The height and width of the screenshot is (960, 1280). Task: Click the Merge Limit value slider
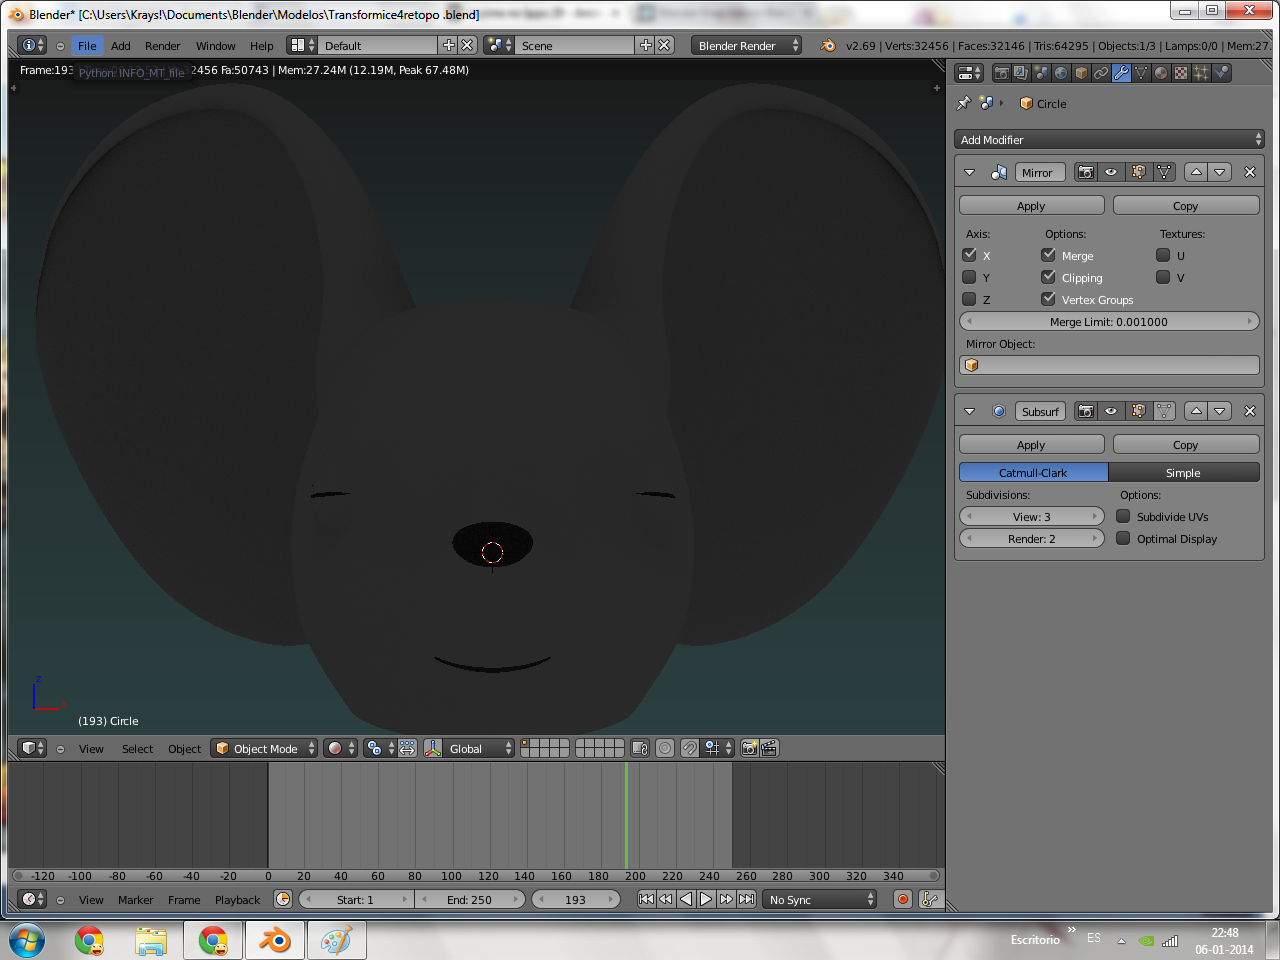[1108, 322]
